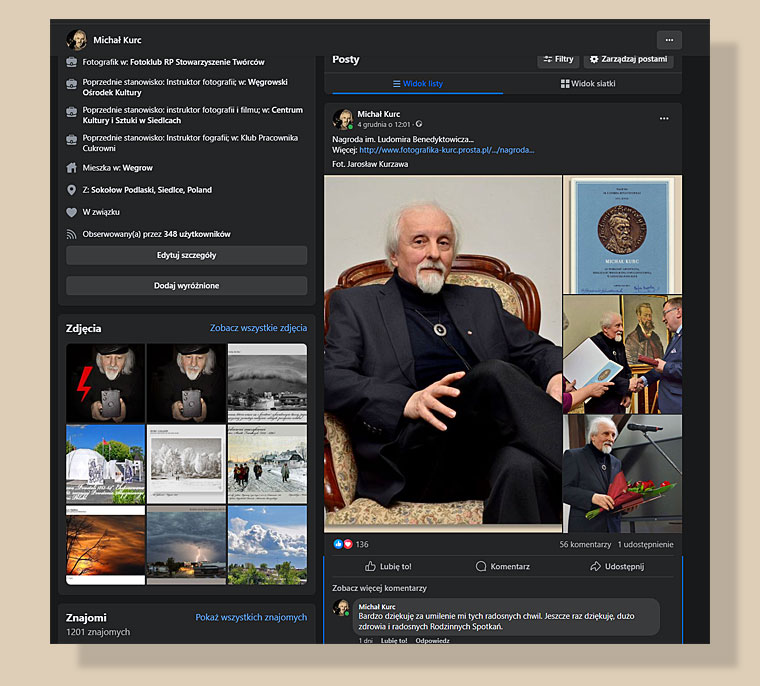The image size is (760, 686).
Task: Switch to Widok listy tab
Action: pyautogui.click(x=418, y=83)
